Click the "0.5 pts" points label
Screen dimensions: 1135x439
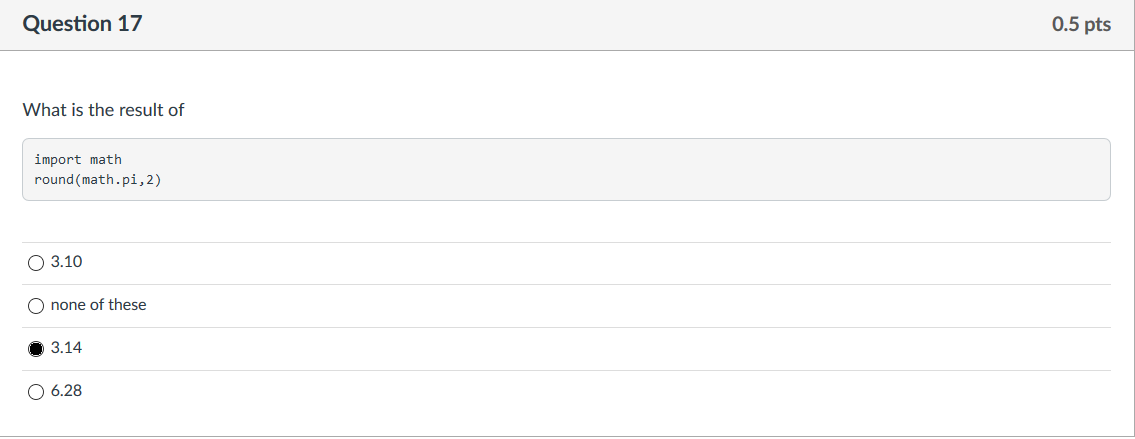pyautogui.click(x=1081, y=25)
